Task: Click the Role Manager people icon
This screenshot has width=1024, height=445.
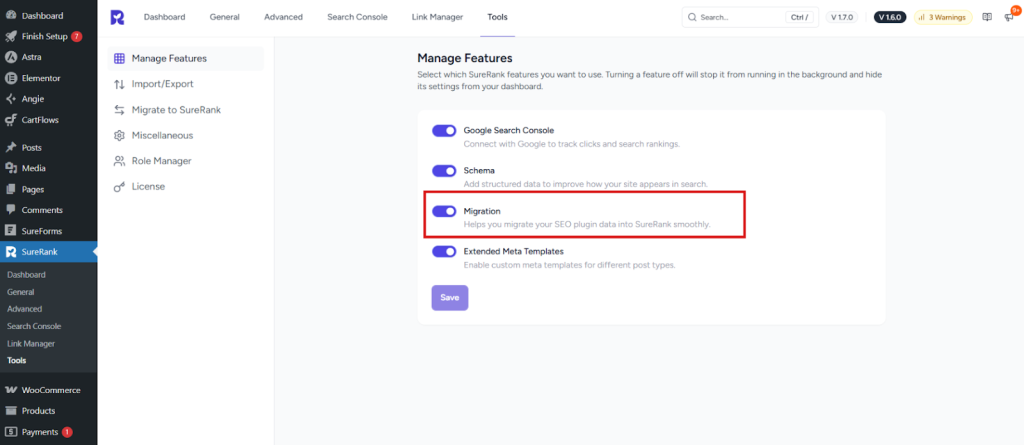Action: point(120,160)
